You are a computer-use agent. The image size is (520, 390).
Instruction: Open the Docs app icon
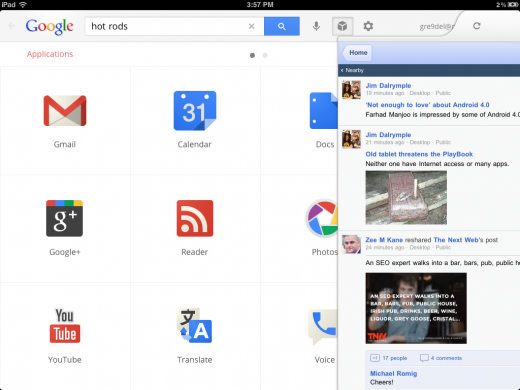coord(323,111)
